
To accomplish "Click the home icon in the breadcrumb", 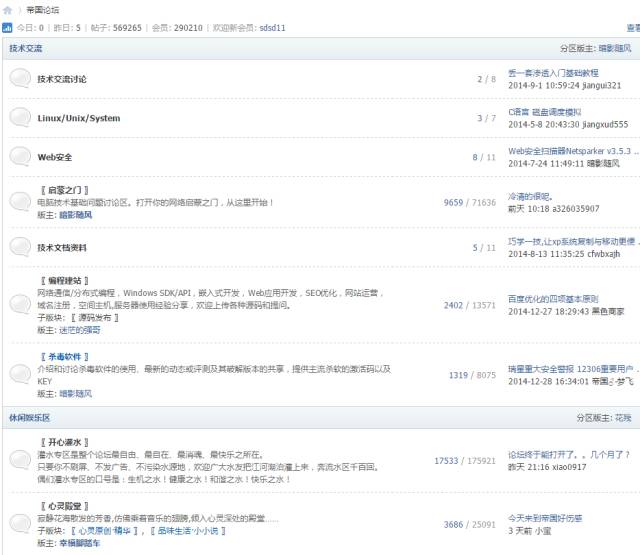I will 8,9.
